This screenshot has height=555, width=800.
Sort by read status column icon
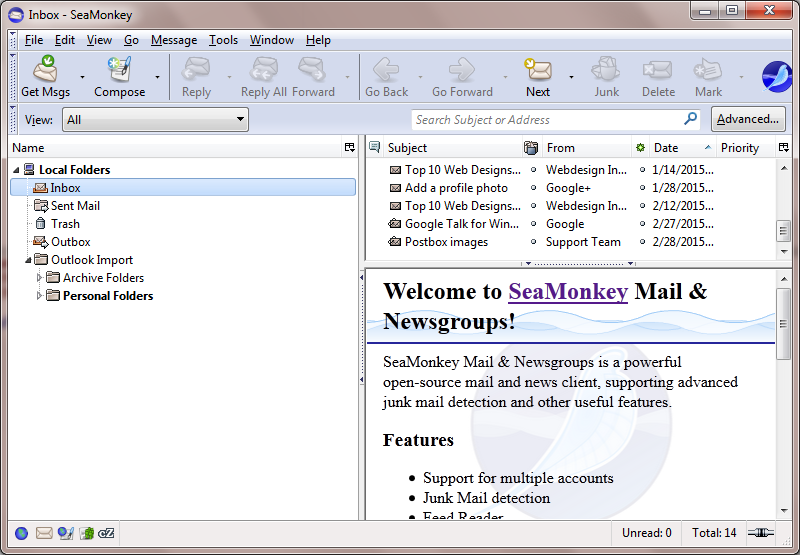point(640,148)
